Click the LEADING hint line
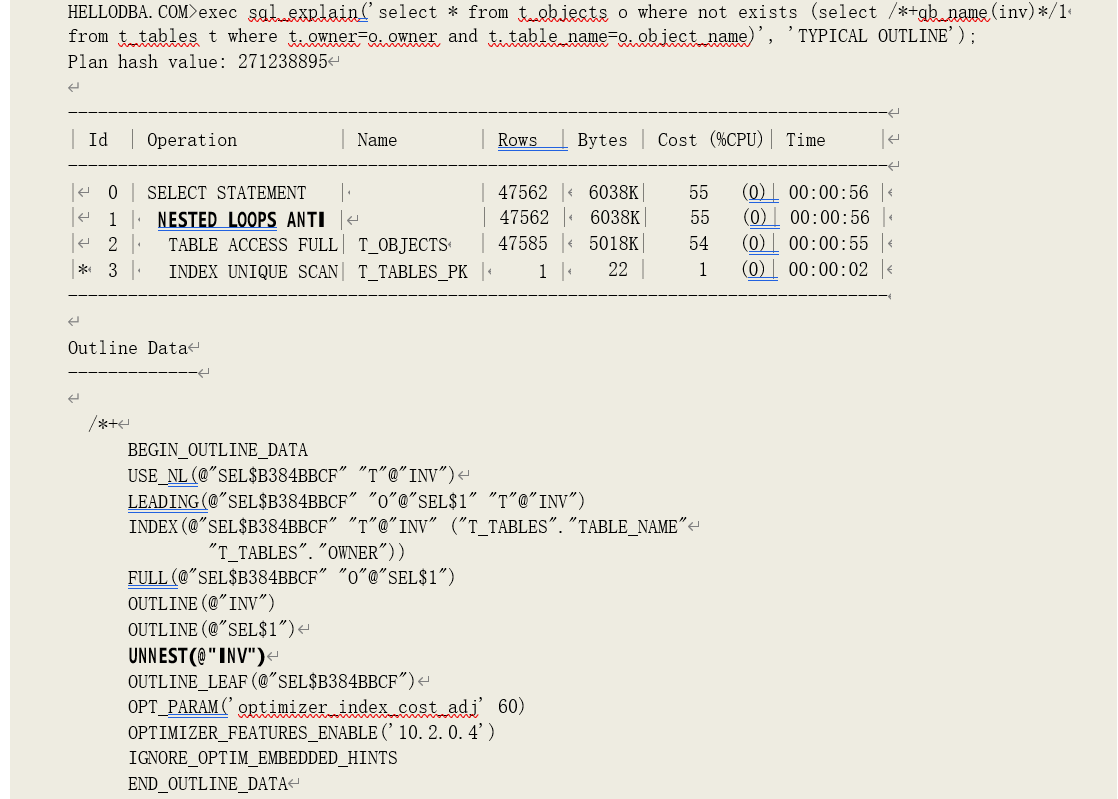 coord(356,501)
